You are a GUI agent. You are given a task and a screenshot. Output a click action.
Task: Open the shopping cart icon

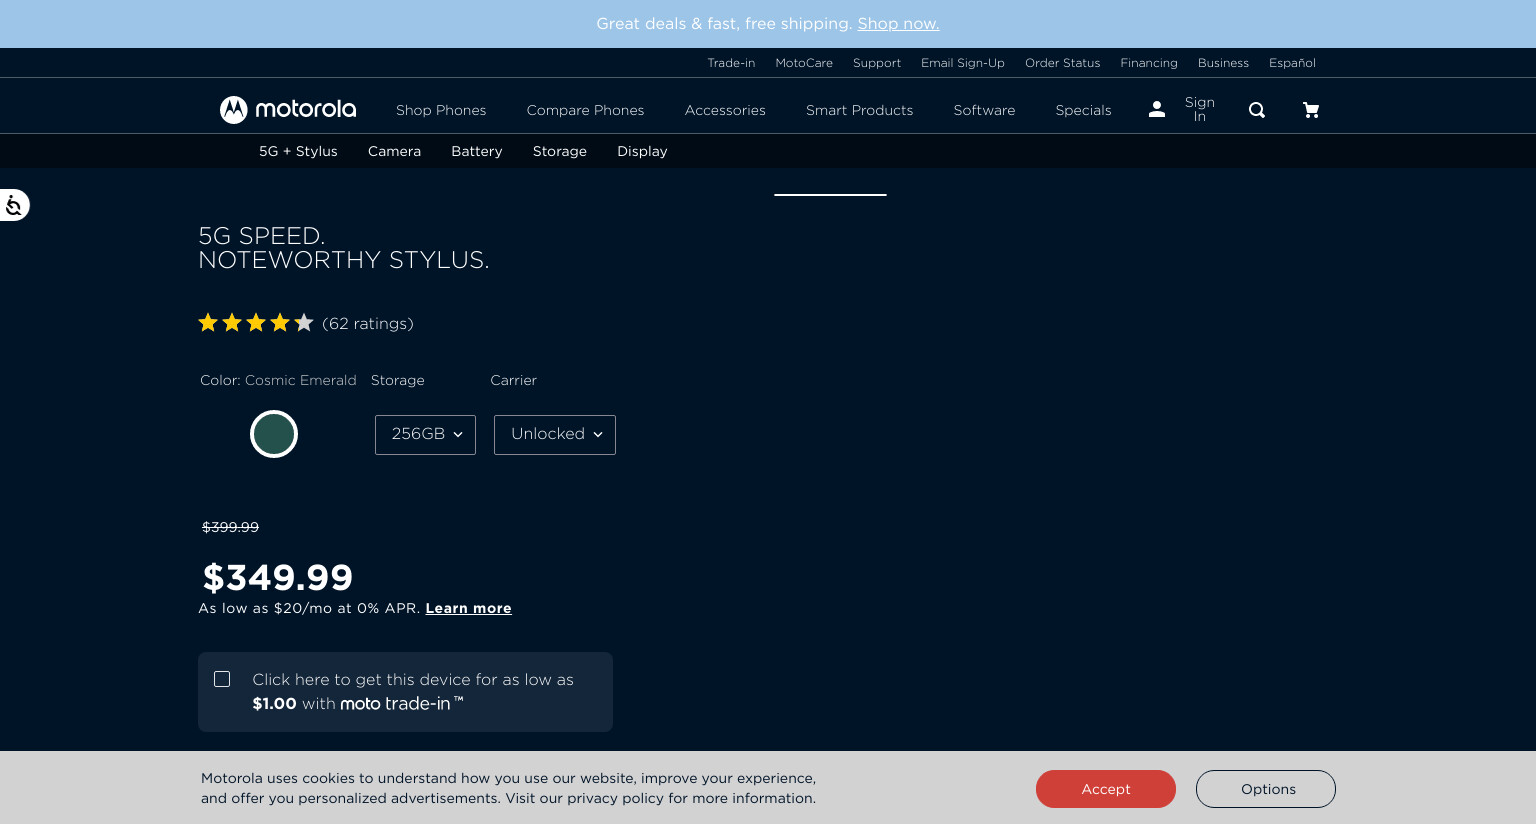click(x=1311, y=110)
